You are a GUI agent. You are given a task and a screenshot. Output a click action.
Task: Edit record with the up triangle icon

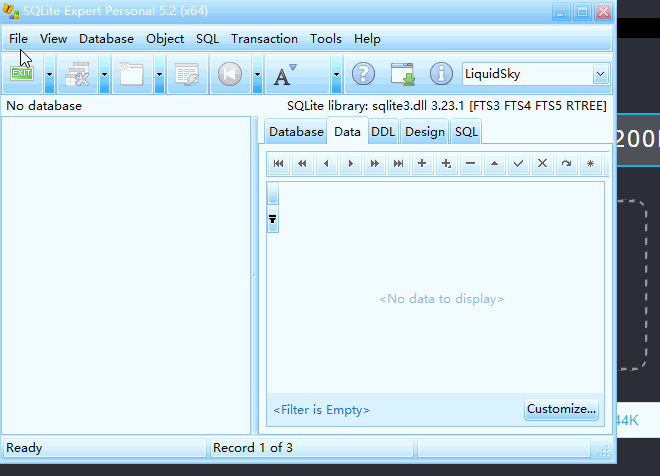(x=495, y=163)
